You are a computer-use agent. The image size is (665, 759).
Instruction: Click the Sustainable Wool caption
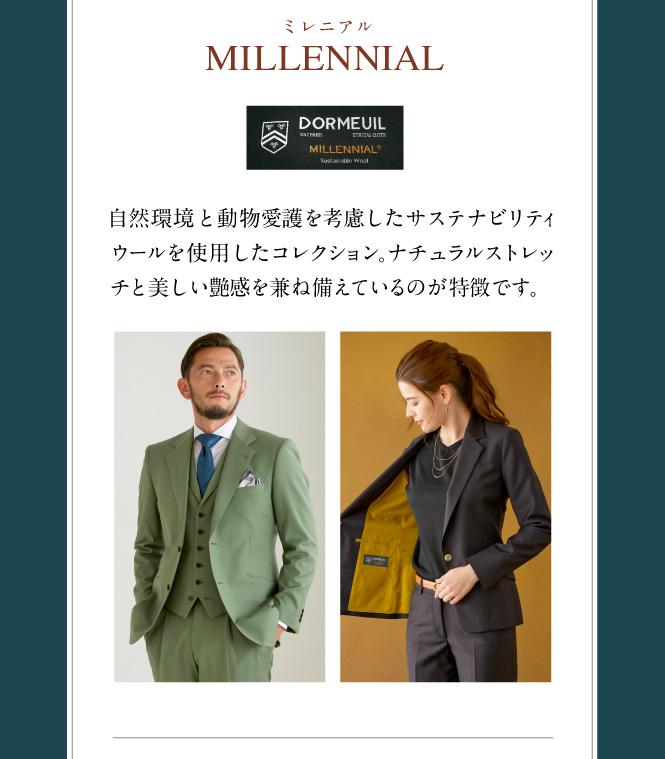344,161
